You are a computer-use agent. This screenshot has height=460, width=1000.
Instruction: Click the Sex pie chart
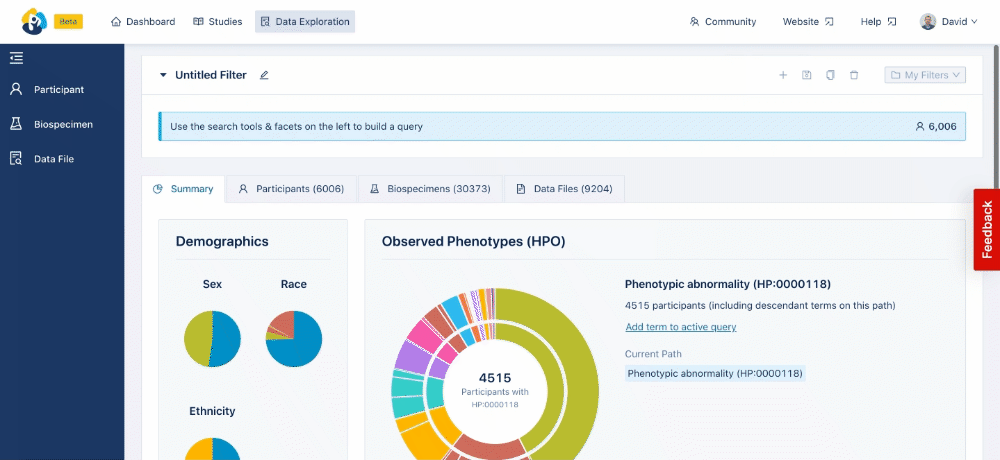(212, 339)
